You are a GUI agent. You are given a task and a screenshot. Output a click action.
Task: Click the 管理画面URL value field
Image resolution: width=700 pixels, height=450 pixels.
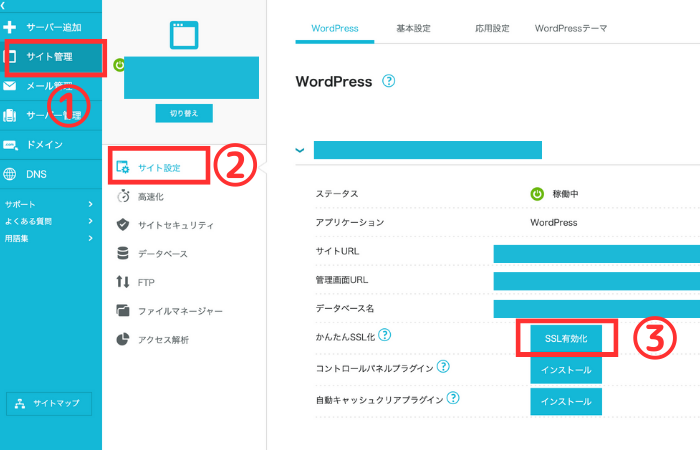(x=596, y=281)
